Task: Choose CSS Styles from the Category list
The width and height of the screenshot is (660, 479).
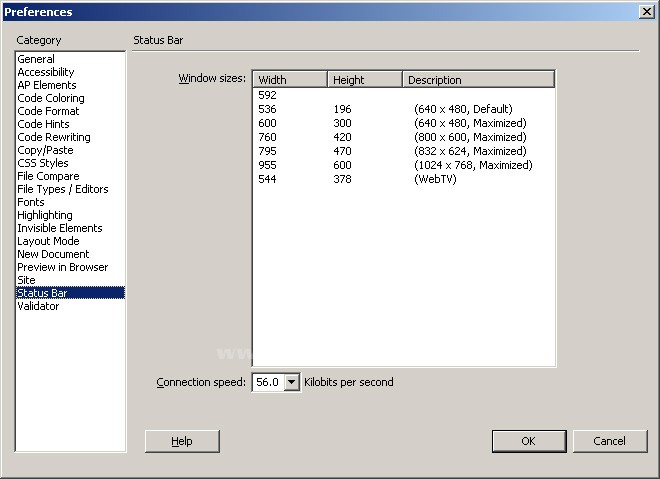Action: tap(43, 163)
